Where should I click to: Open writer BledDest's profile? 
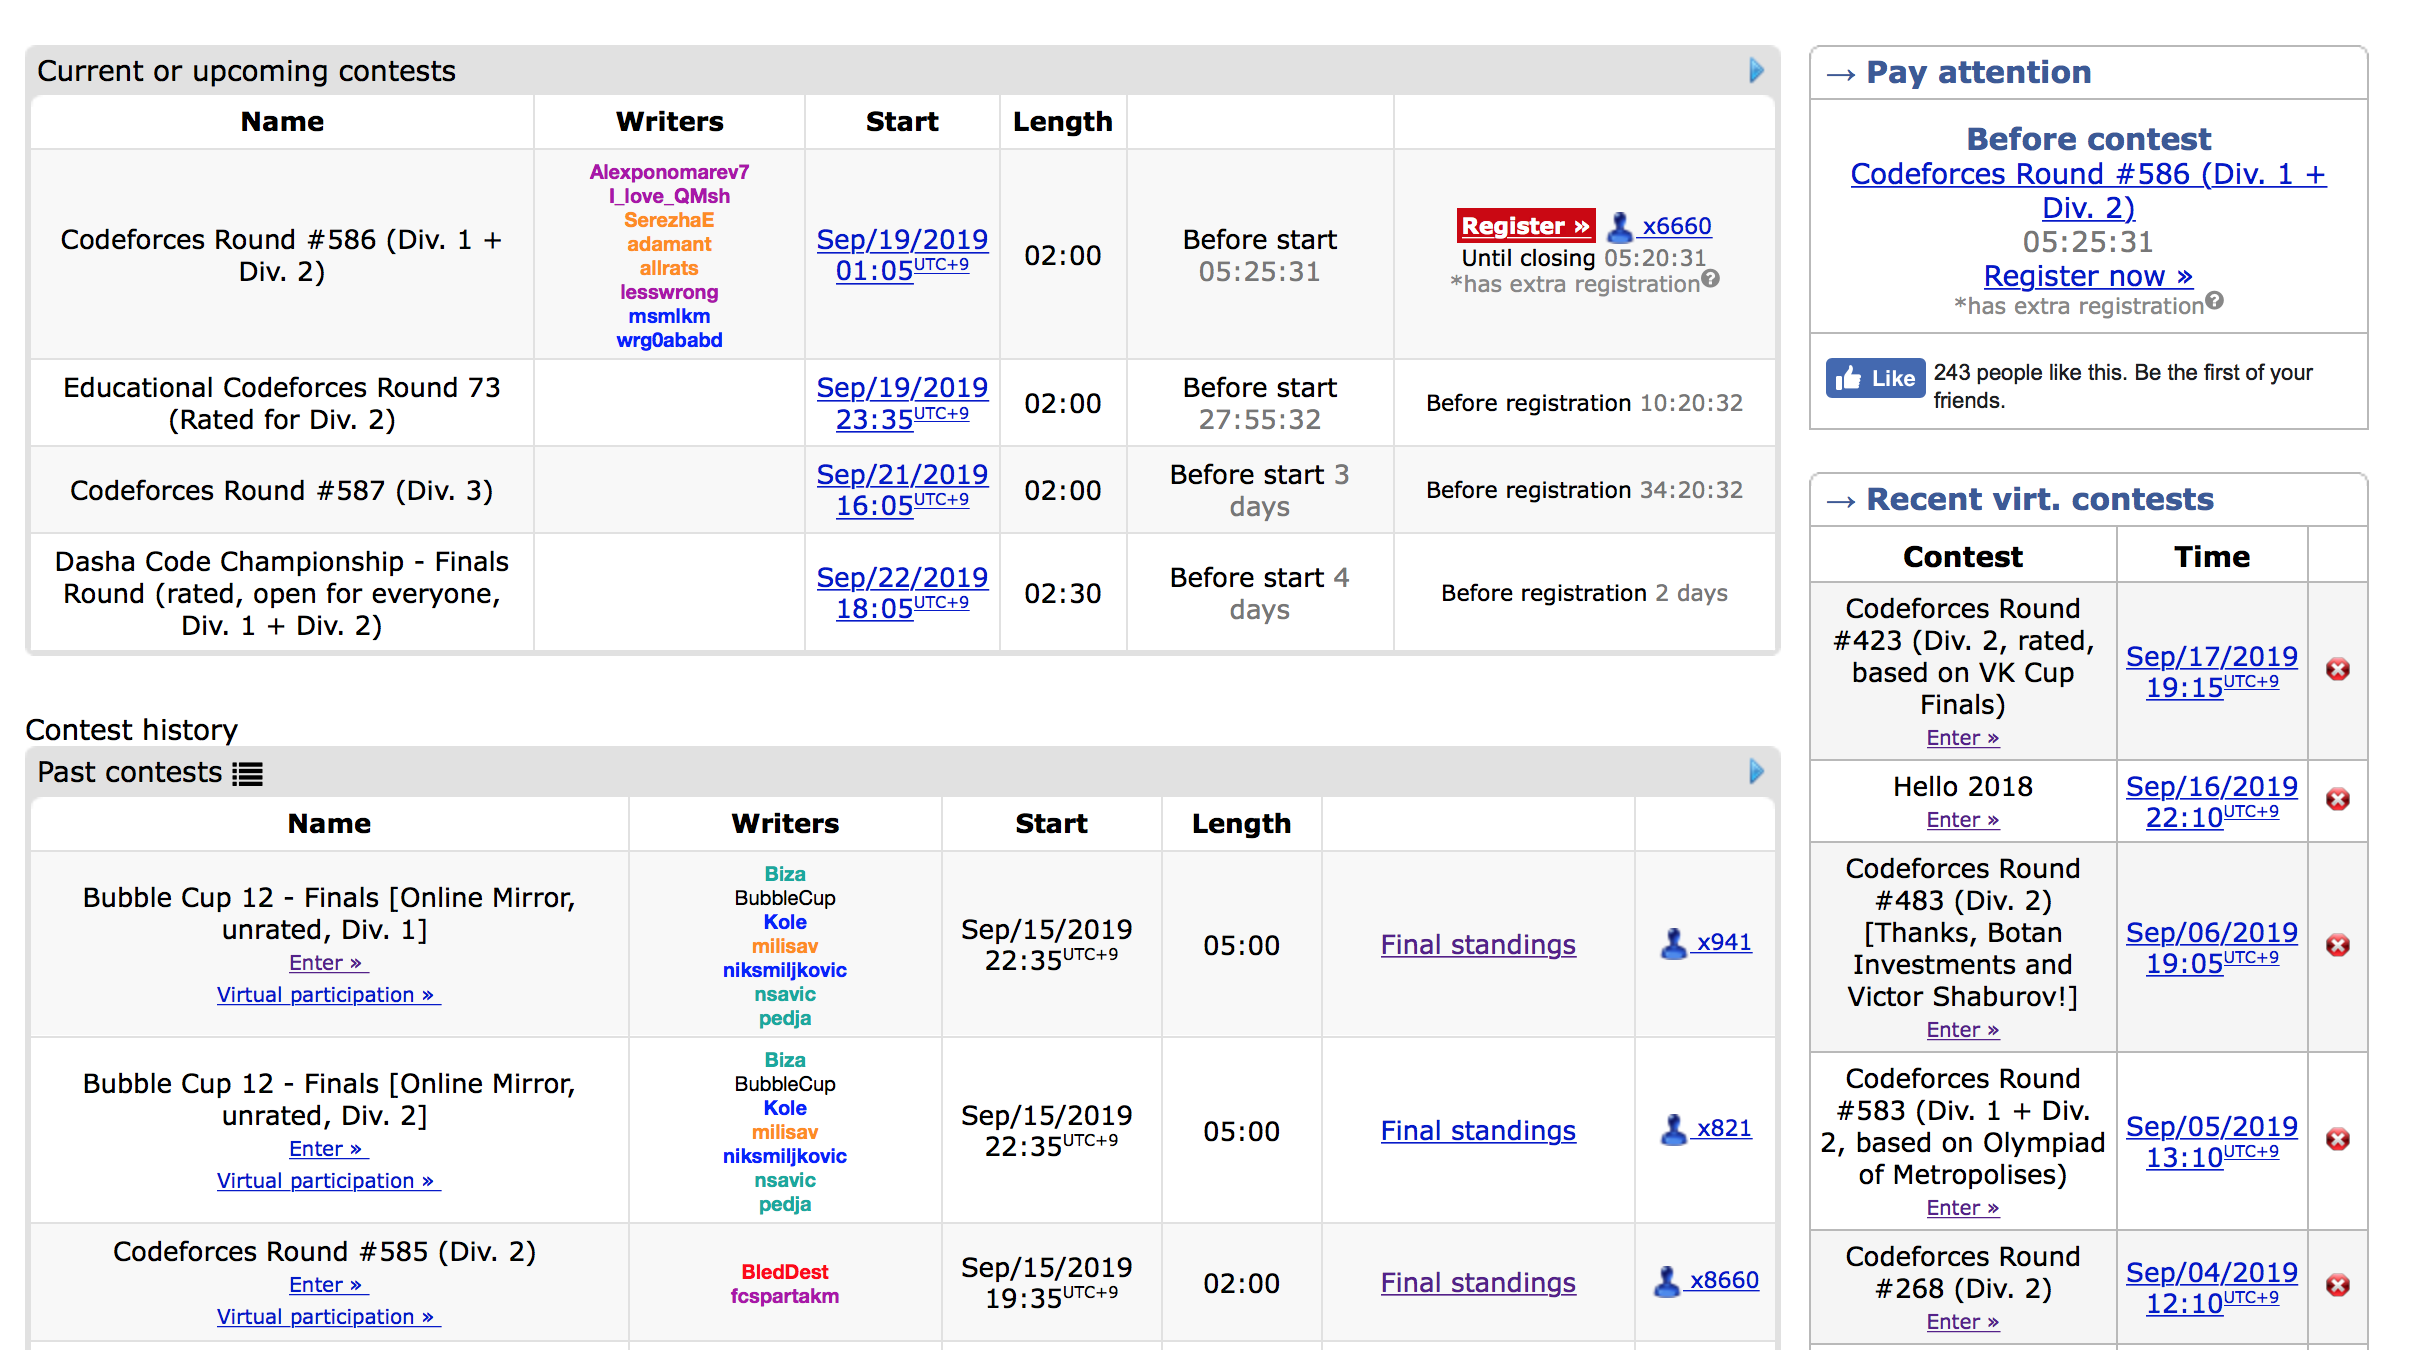785,1272
